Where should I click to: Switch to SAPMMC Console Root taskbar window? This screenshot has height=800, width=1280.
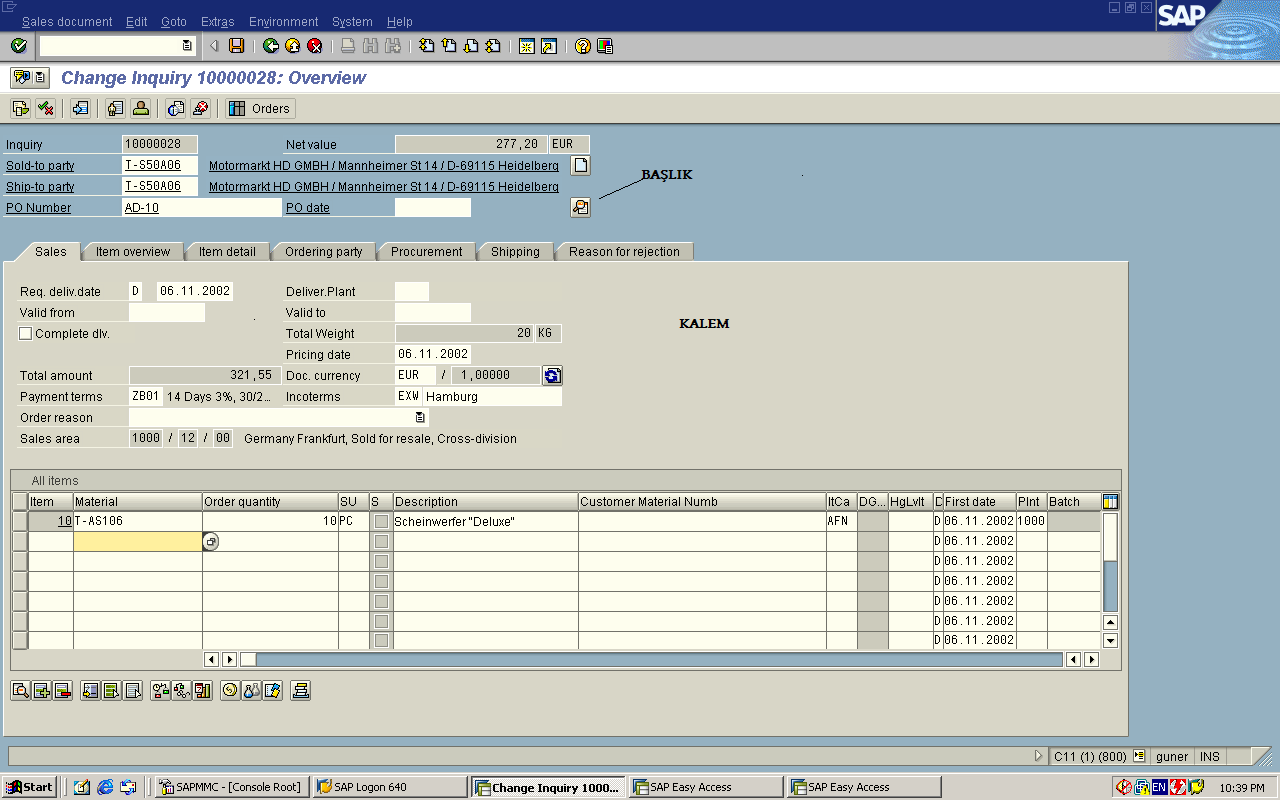click(233, 787)
